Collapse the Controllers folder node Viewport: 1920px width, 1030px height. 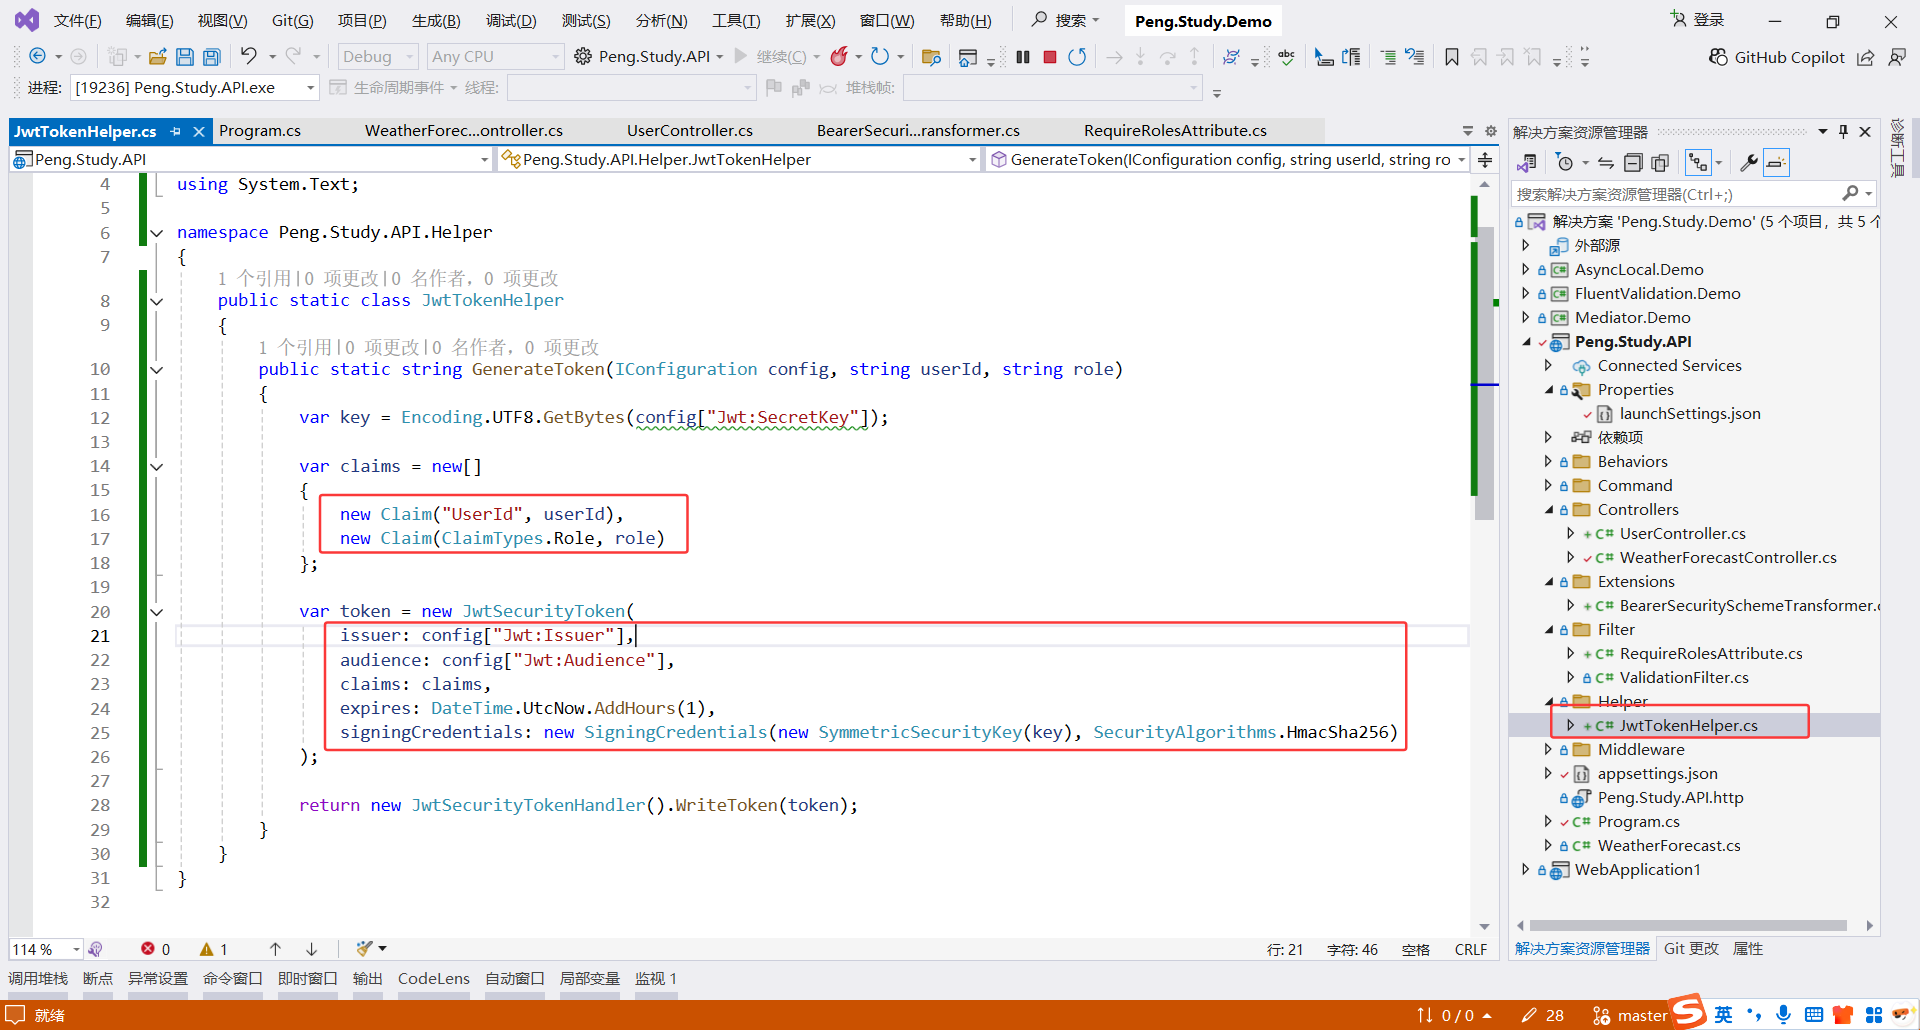point(1549,510)
